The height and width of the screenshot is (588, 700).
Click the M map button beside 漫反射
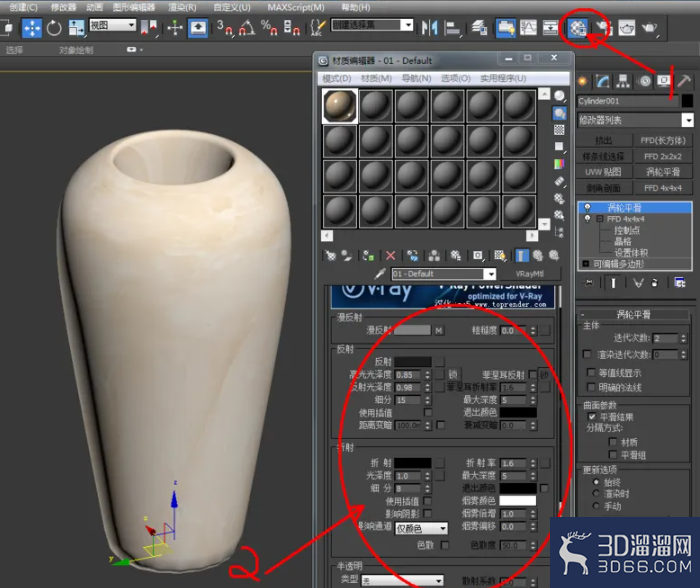click(x=439, y=330)
